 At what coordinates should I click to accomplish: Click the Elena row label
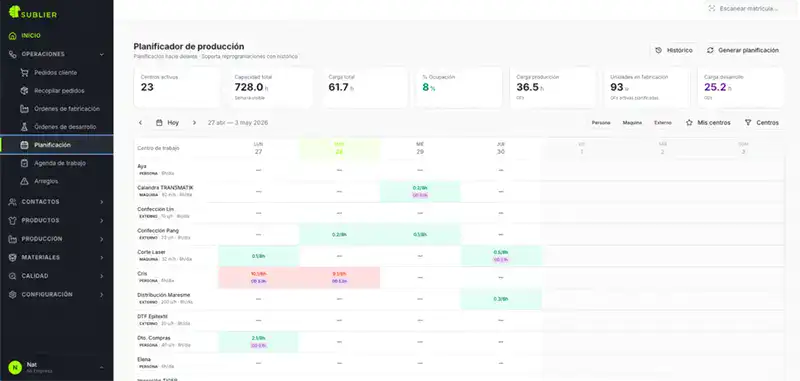pyautogui.click(x=144, y=359)
